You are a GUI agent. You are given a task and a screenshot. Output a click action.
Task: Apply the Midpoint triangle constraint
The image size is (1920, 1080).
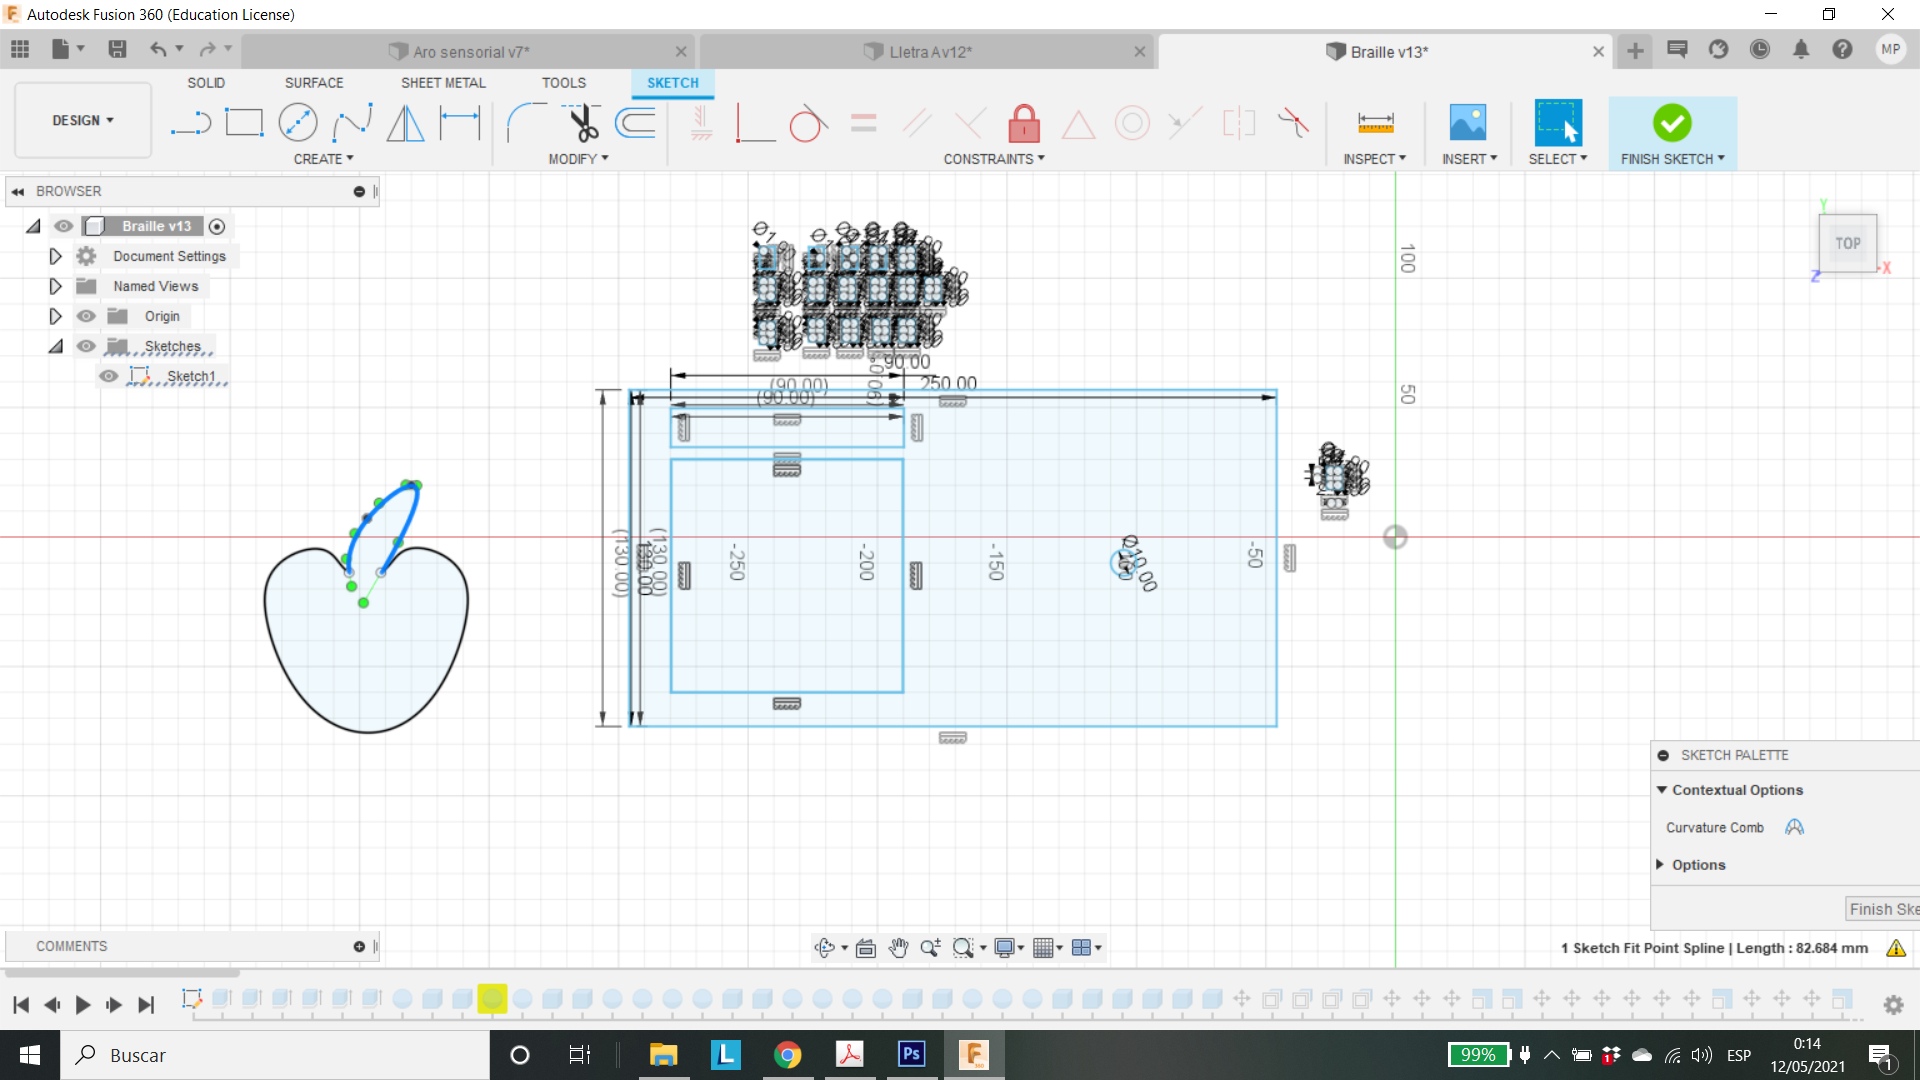[x=1078, y=125]
